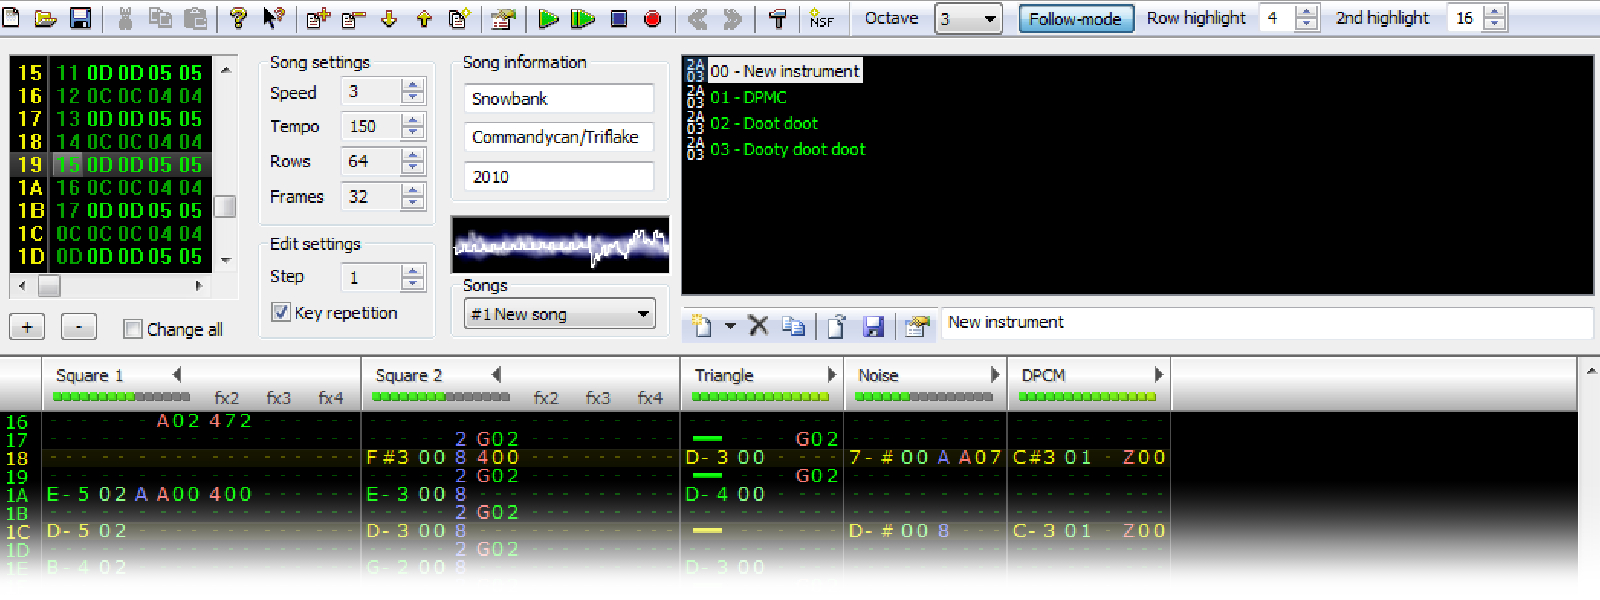Go to next song chevron icon

click(x=733, y=18)
